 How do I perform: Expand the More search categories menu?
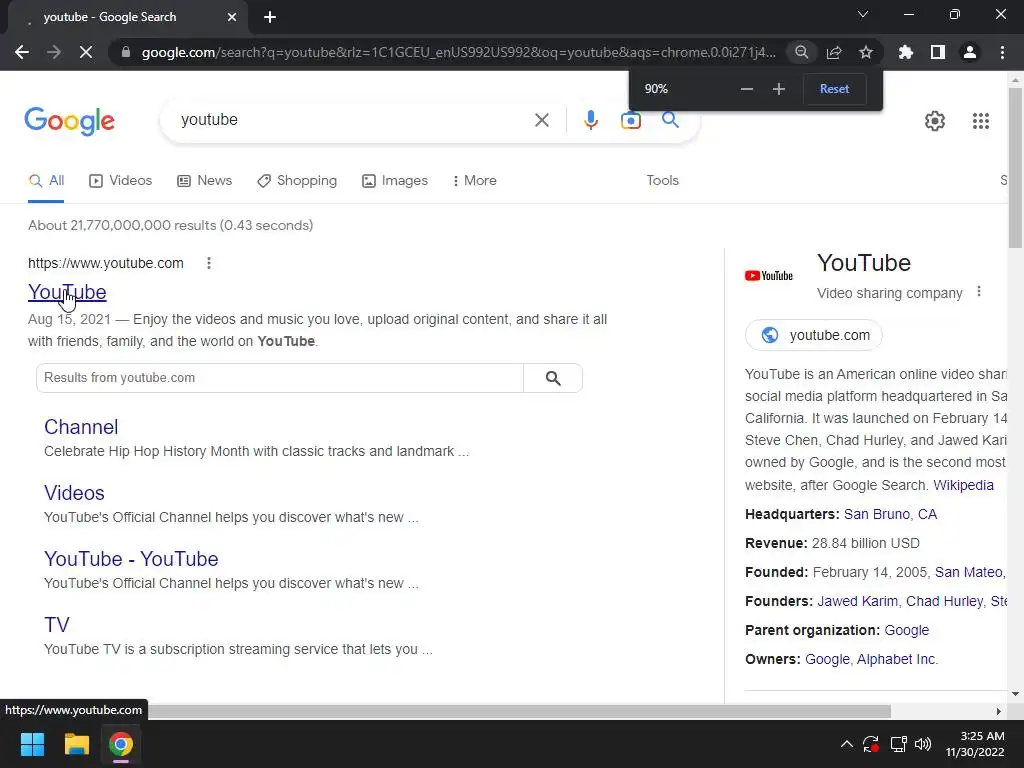[x=475, y=181]
